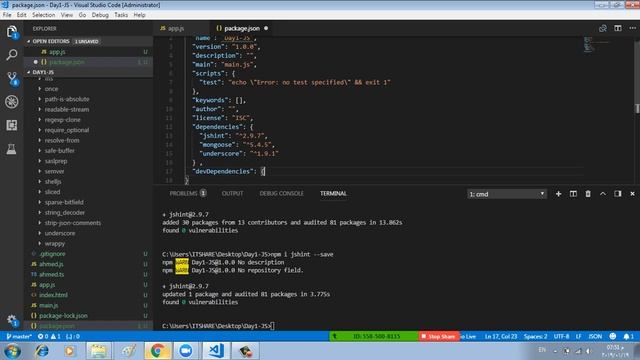Click the Open Changes icon in editor toolbar

click(x=602, y=28)
